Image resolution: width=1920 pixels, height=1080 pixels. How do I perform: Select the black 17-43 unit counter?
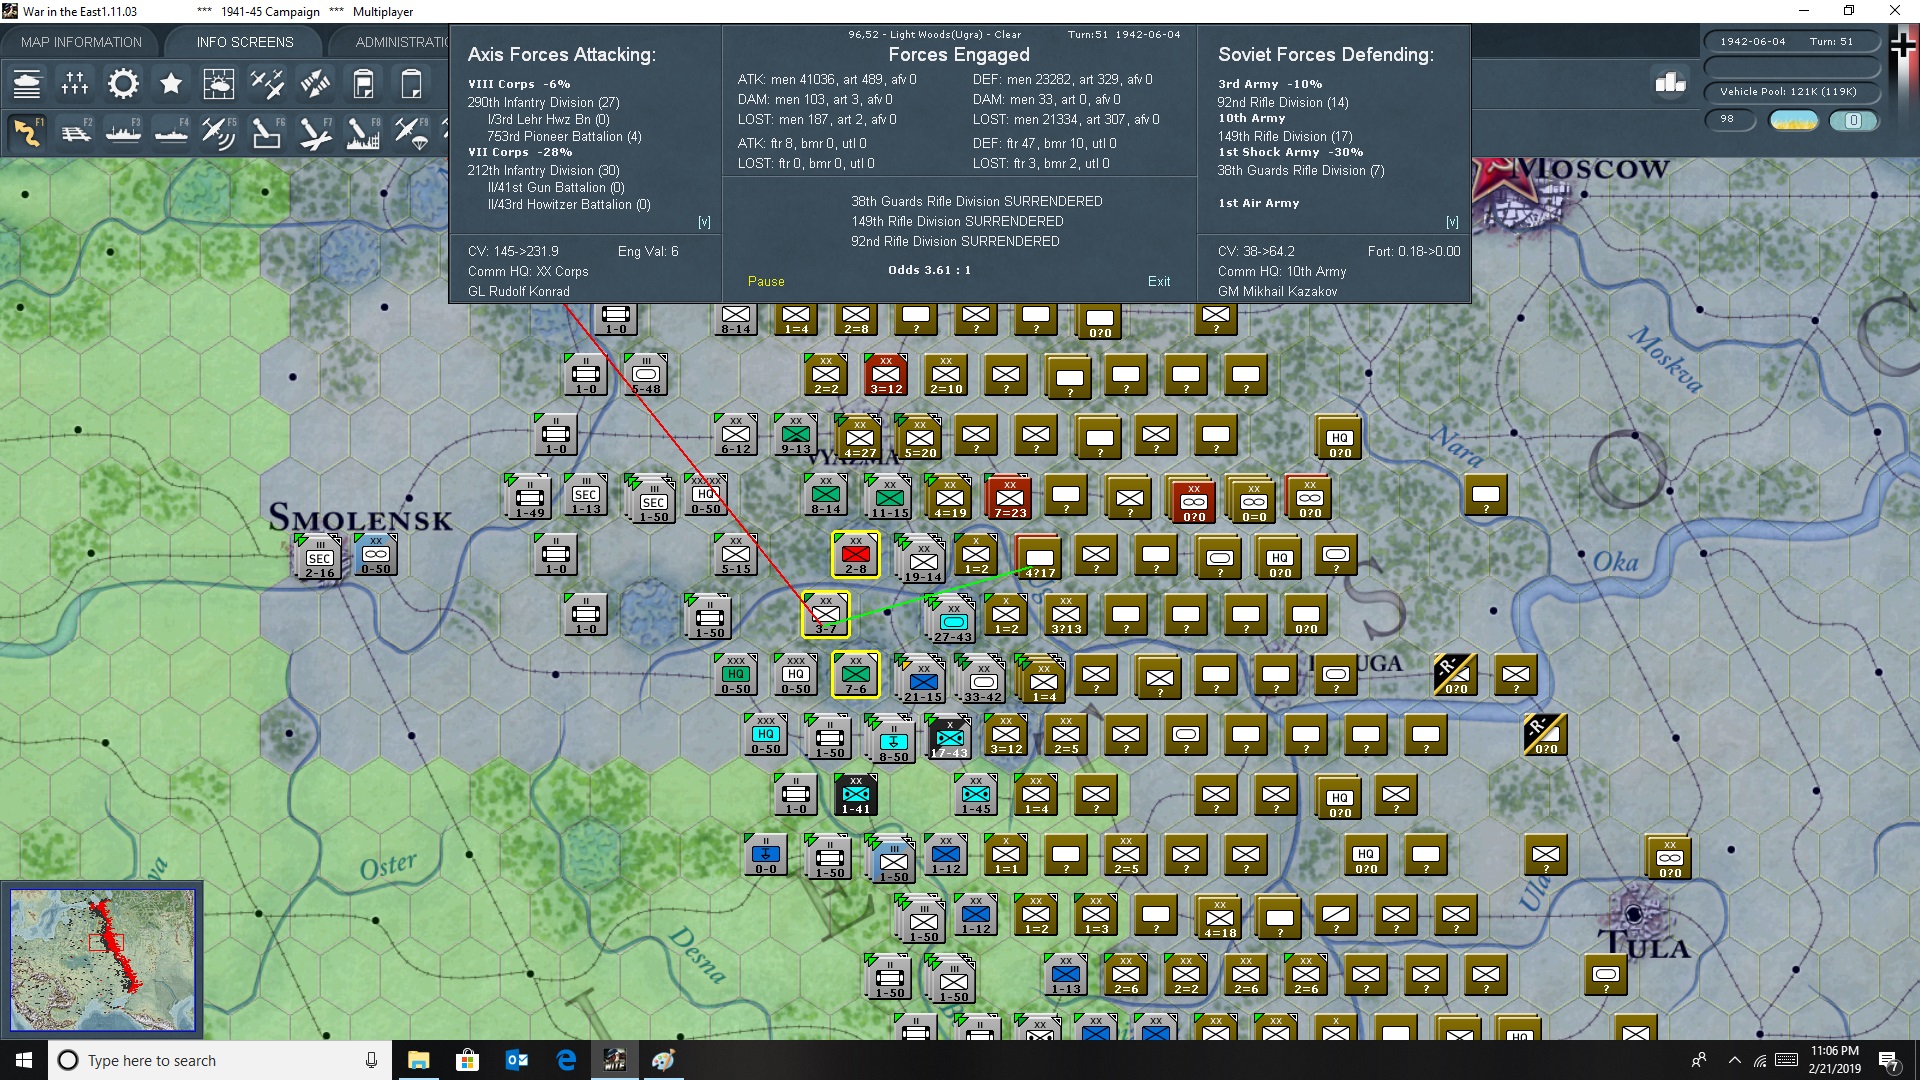point(949,737)
